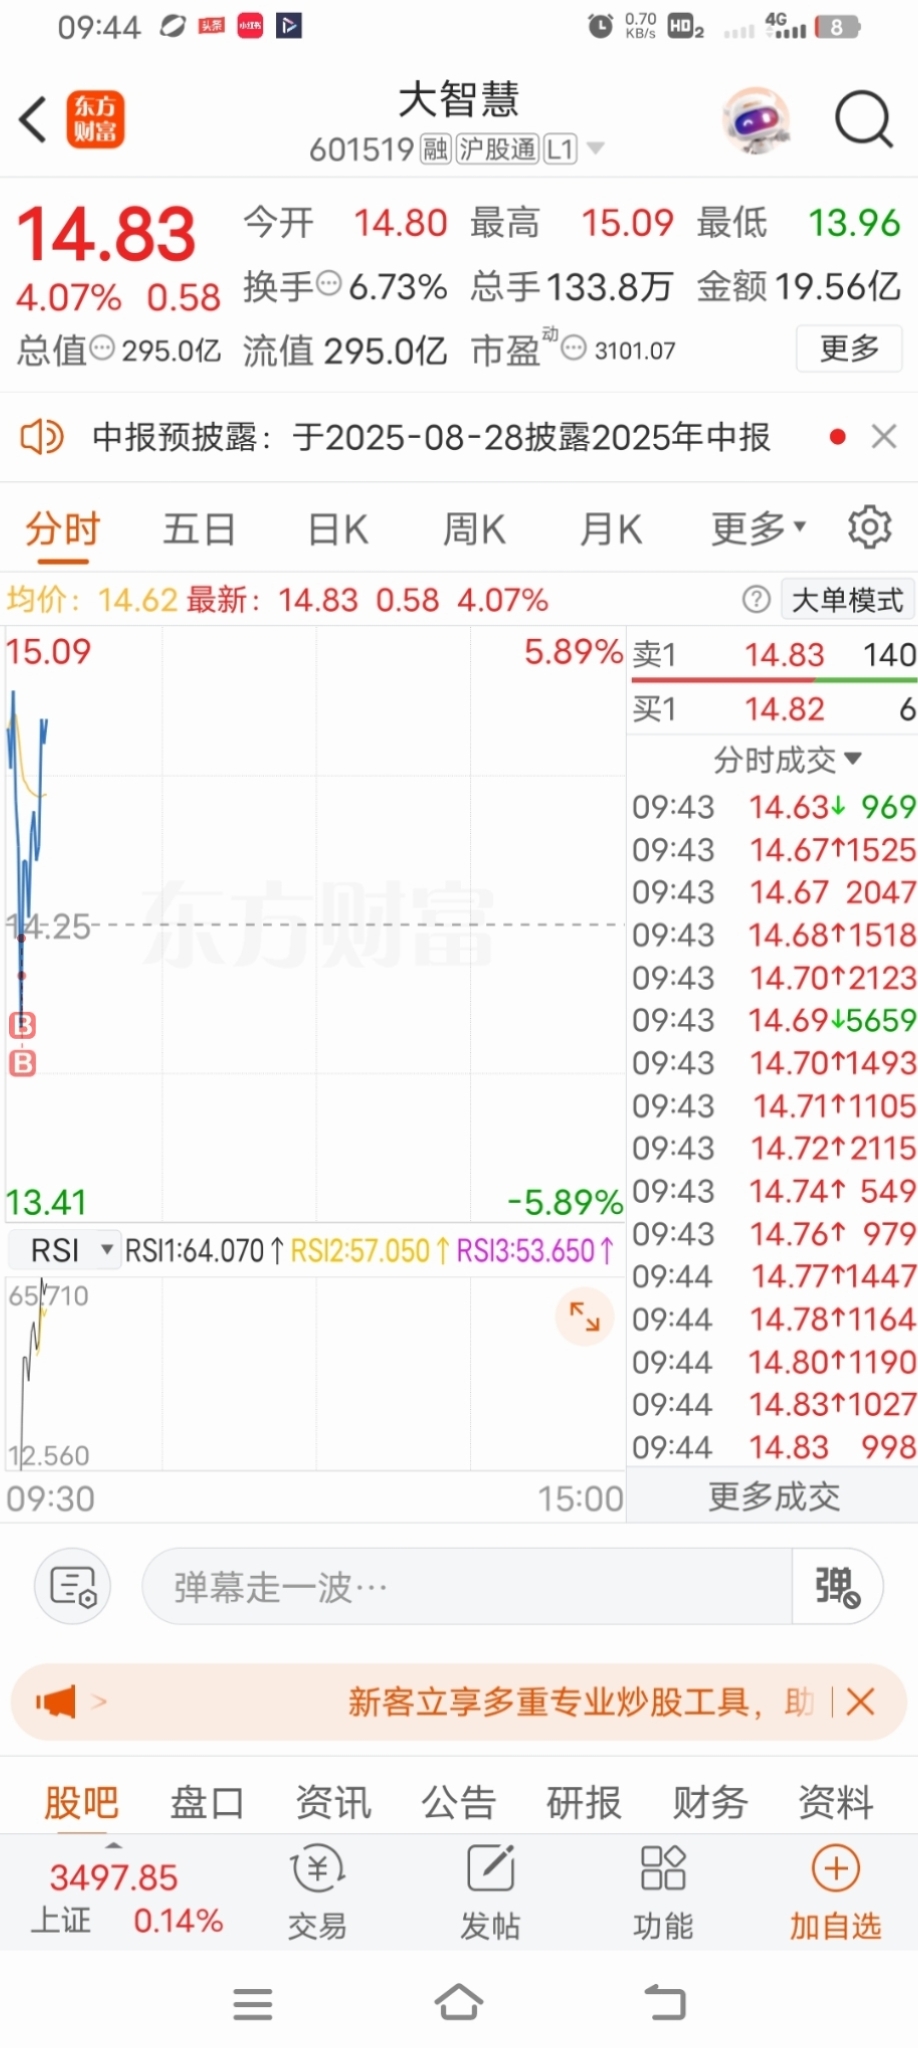The height and width of the screenshot is (2048, 918).
Task: Switch to the 日K tab
Action: [x=337, y=528]
